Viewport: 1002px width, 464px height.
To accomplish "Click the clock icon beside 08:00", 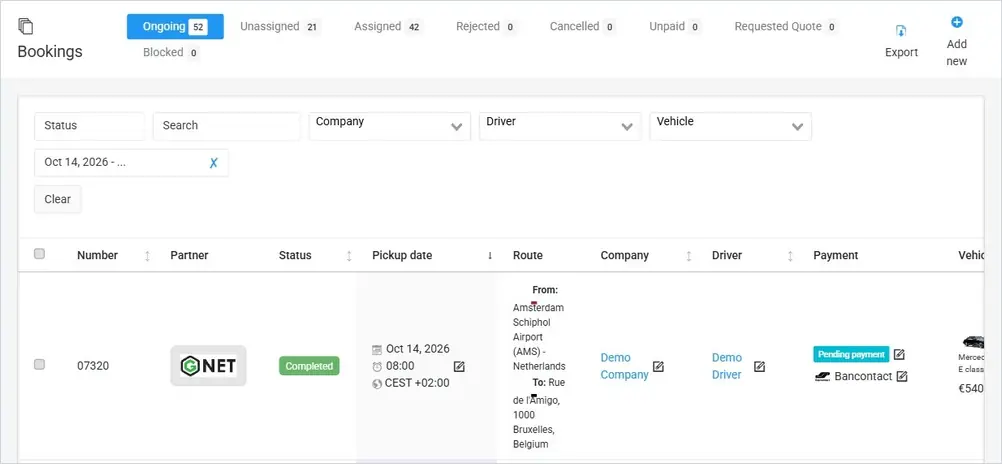I will pyautogui.click(x=377, y=367).
